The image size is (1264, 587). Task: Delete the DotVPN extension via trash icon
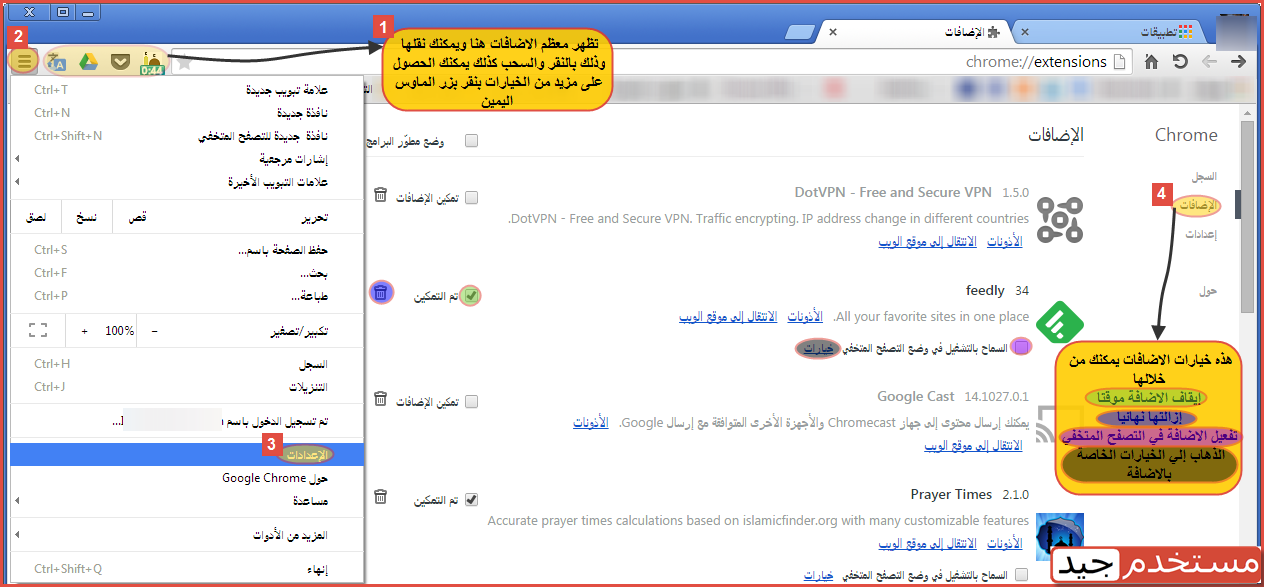[x=380, y=195]
